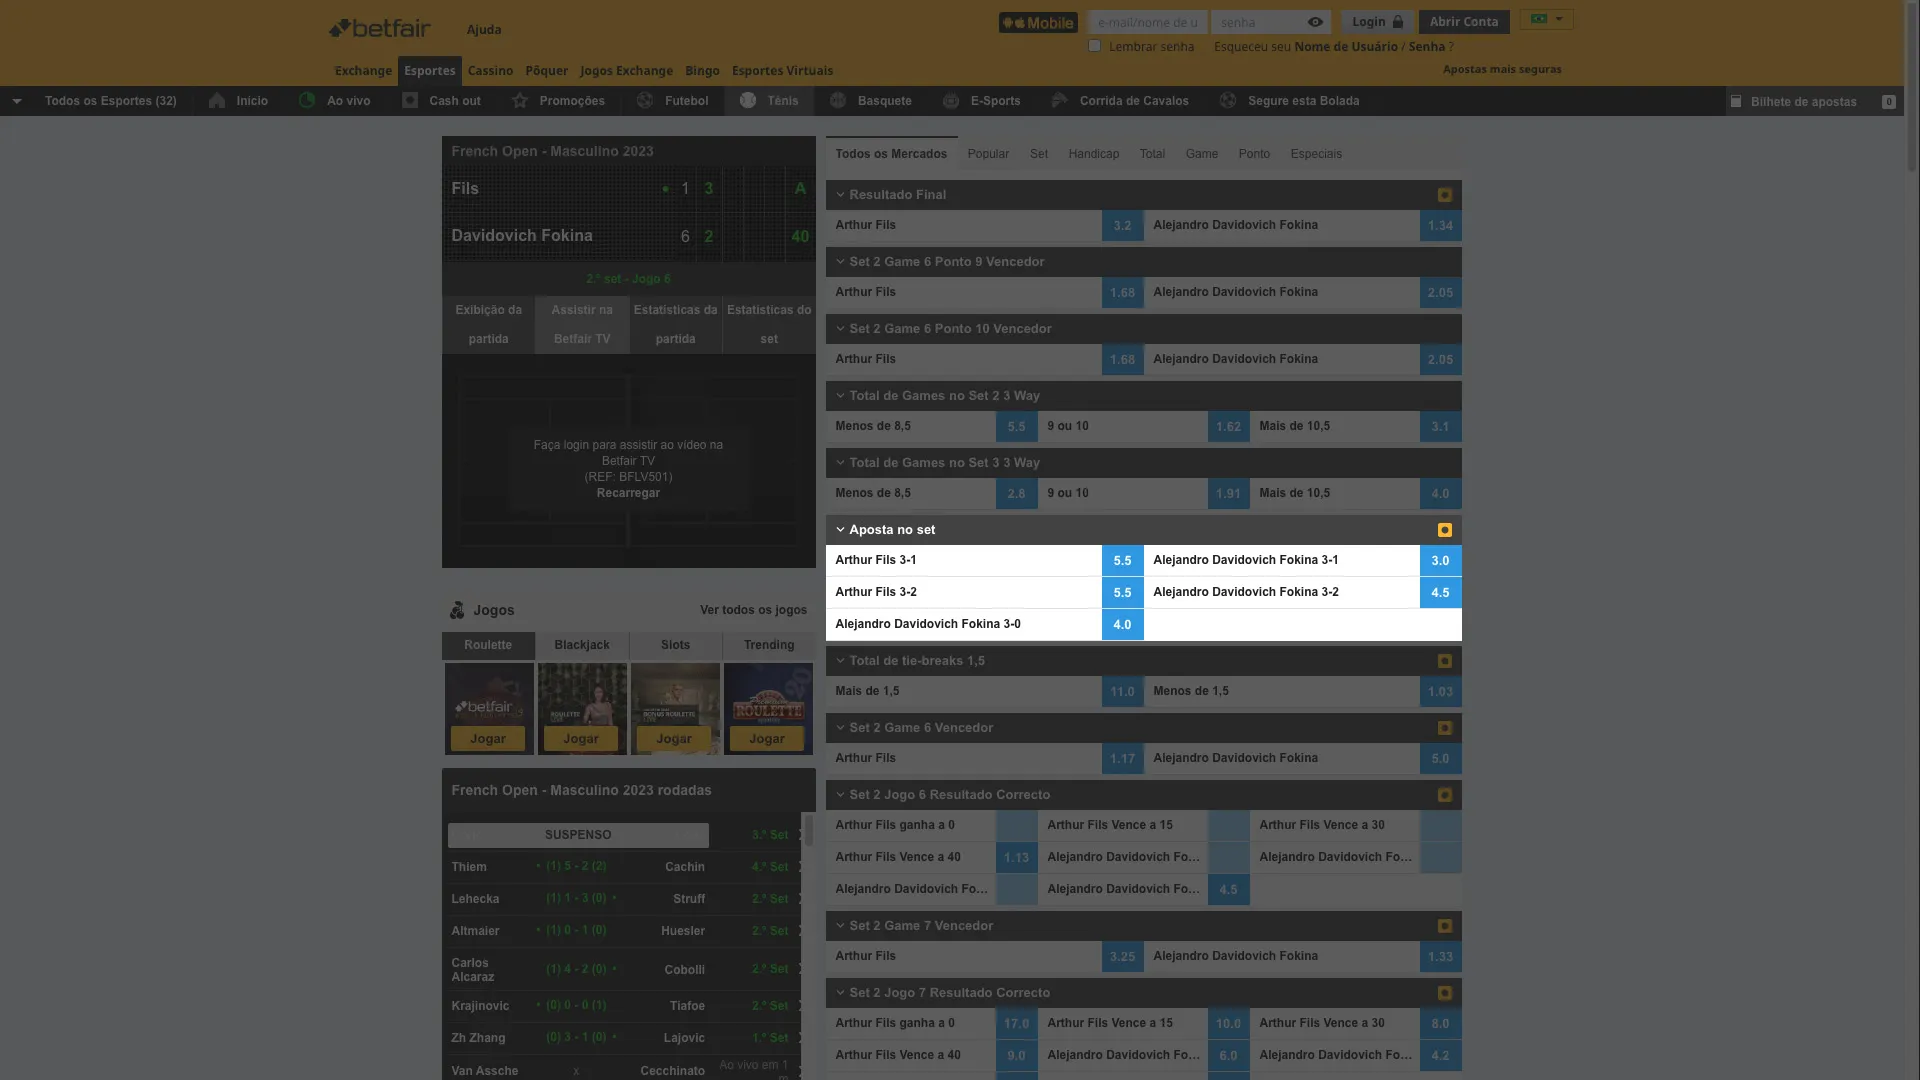Click the Futebol sport icon
Image resolution: width=1920 pixels, height=1080 pixels.
click(x=645, y=100)
